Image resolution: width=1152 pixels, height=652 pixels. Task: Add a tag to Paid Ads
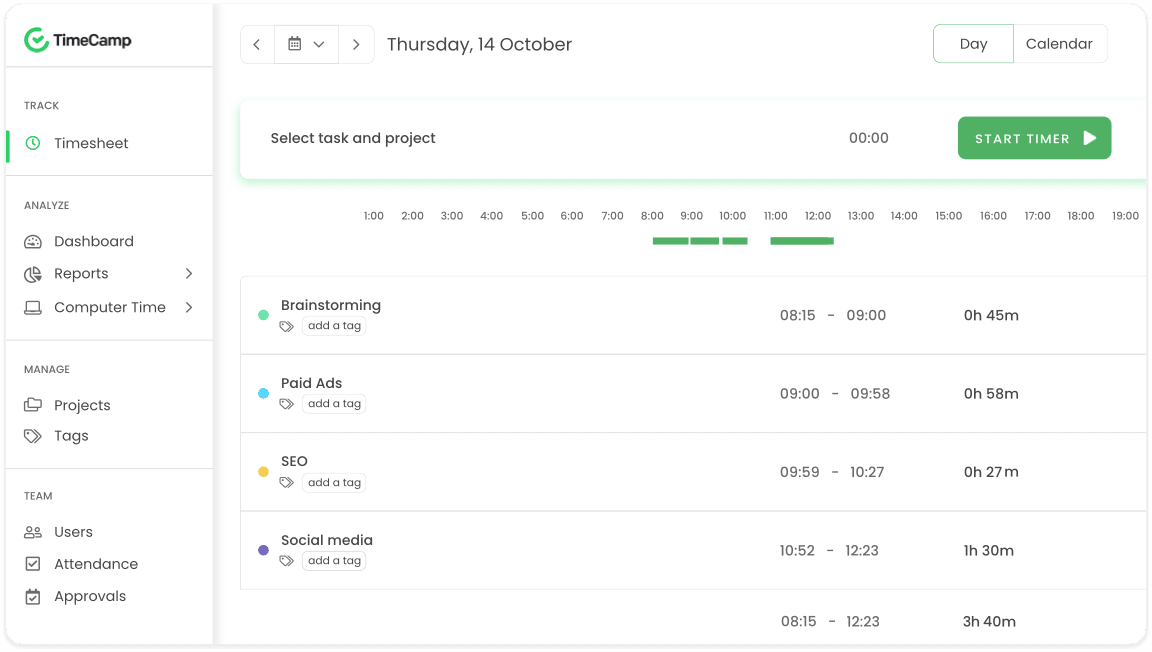[x=334, y=404]
